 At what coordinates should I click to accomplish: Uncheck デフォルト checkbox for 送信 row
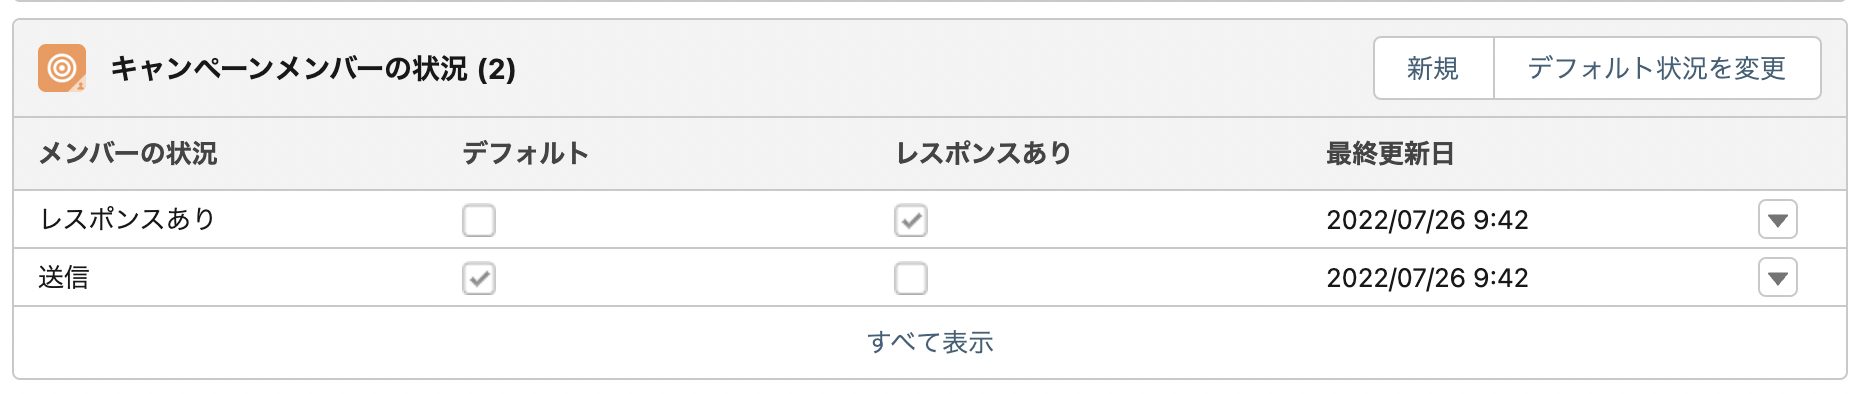click(479, 278)
